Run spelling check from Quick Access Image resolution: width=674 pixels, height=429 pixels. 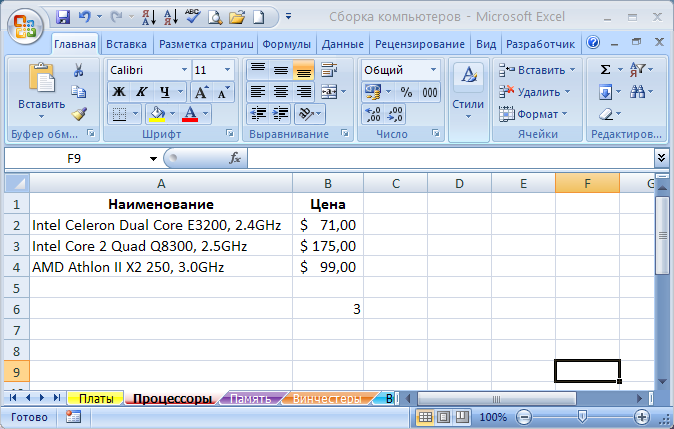(x=193, y=17)
